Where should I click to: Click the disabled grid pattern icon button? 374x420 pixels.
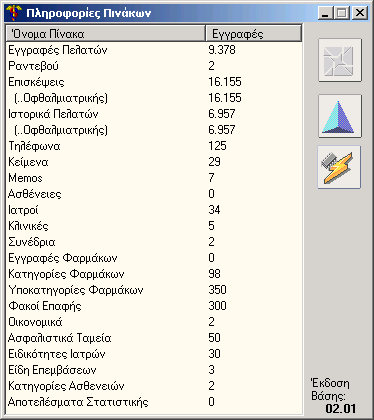(x=340, y=60)
